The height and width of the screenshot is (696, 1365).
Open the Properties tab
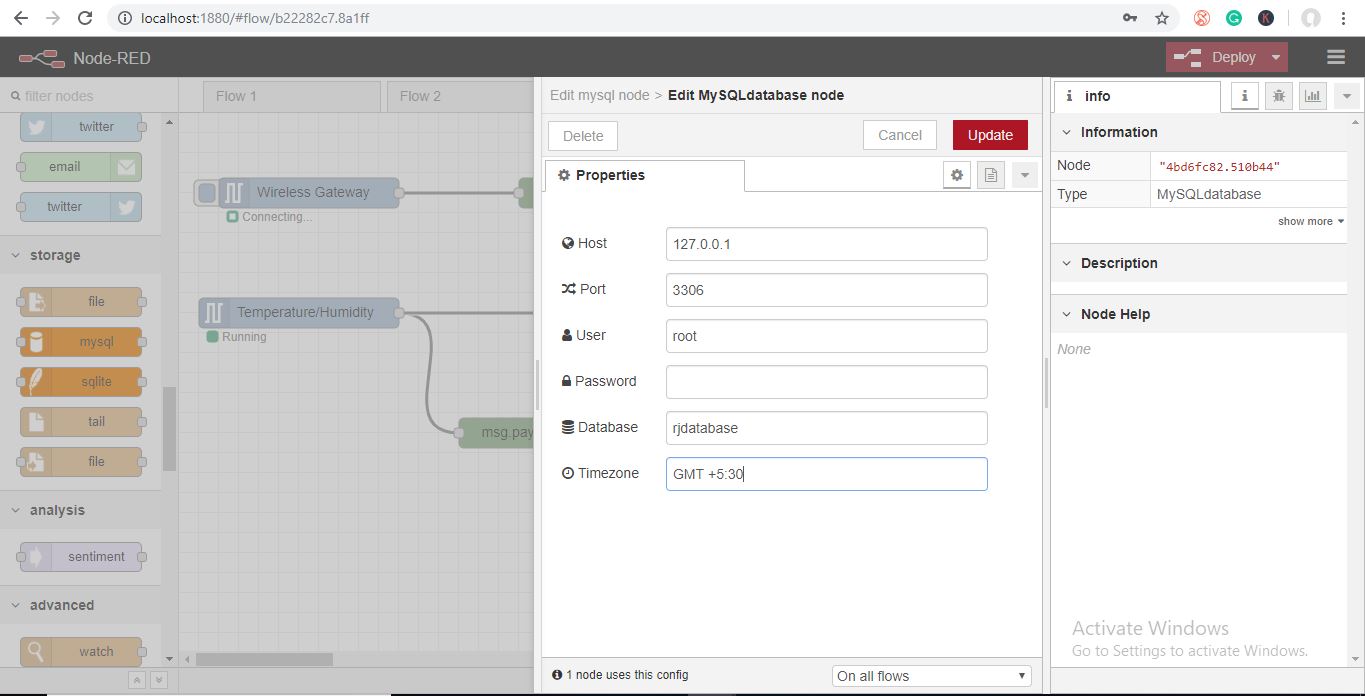(x=644, y=175)
